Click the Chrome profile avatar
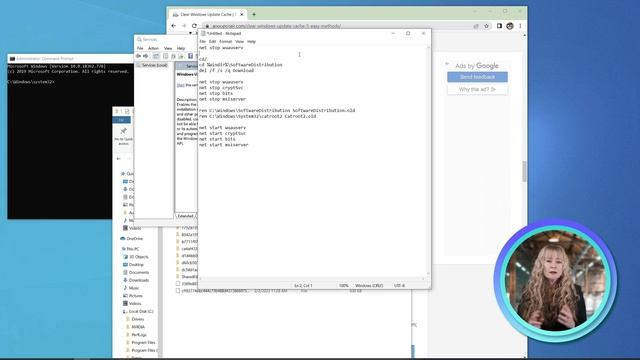Image resolution: width=640 pixels, height=360 pixels. (510, 26)
